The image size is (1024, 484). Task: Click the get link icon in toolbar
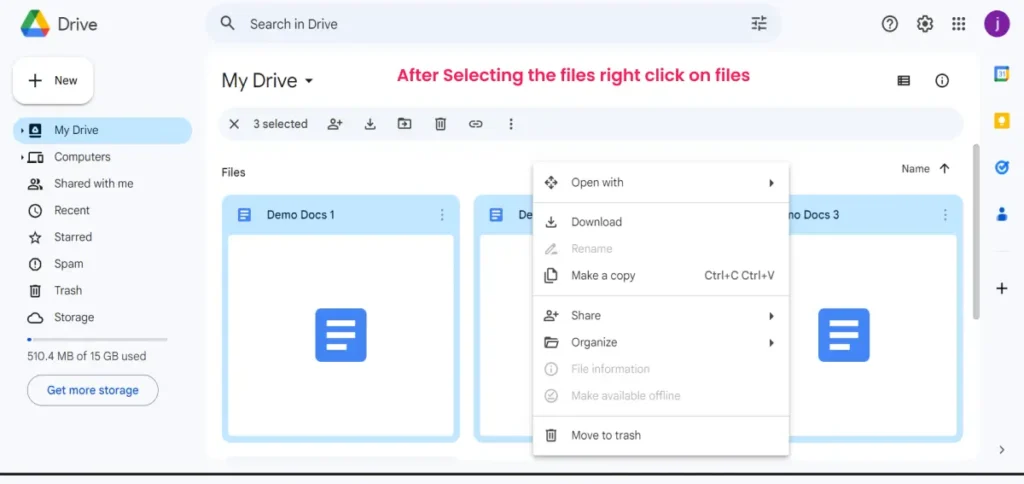[x=476, y=124]
